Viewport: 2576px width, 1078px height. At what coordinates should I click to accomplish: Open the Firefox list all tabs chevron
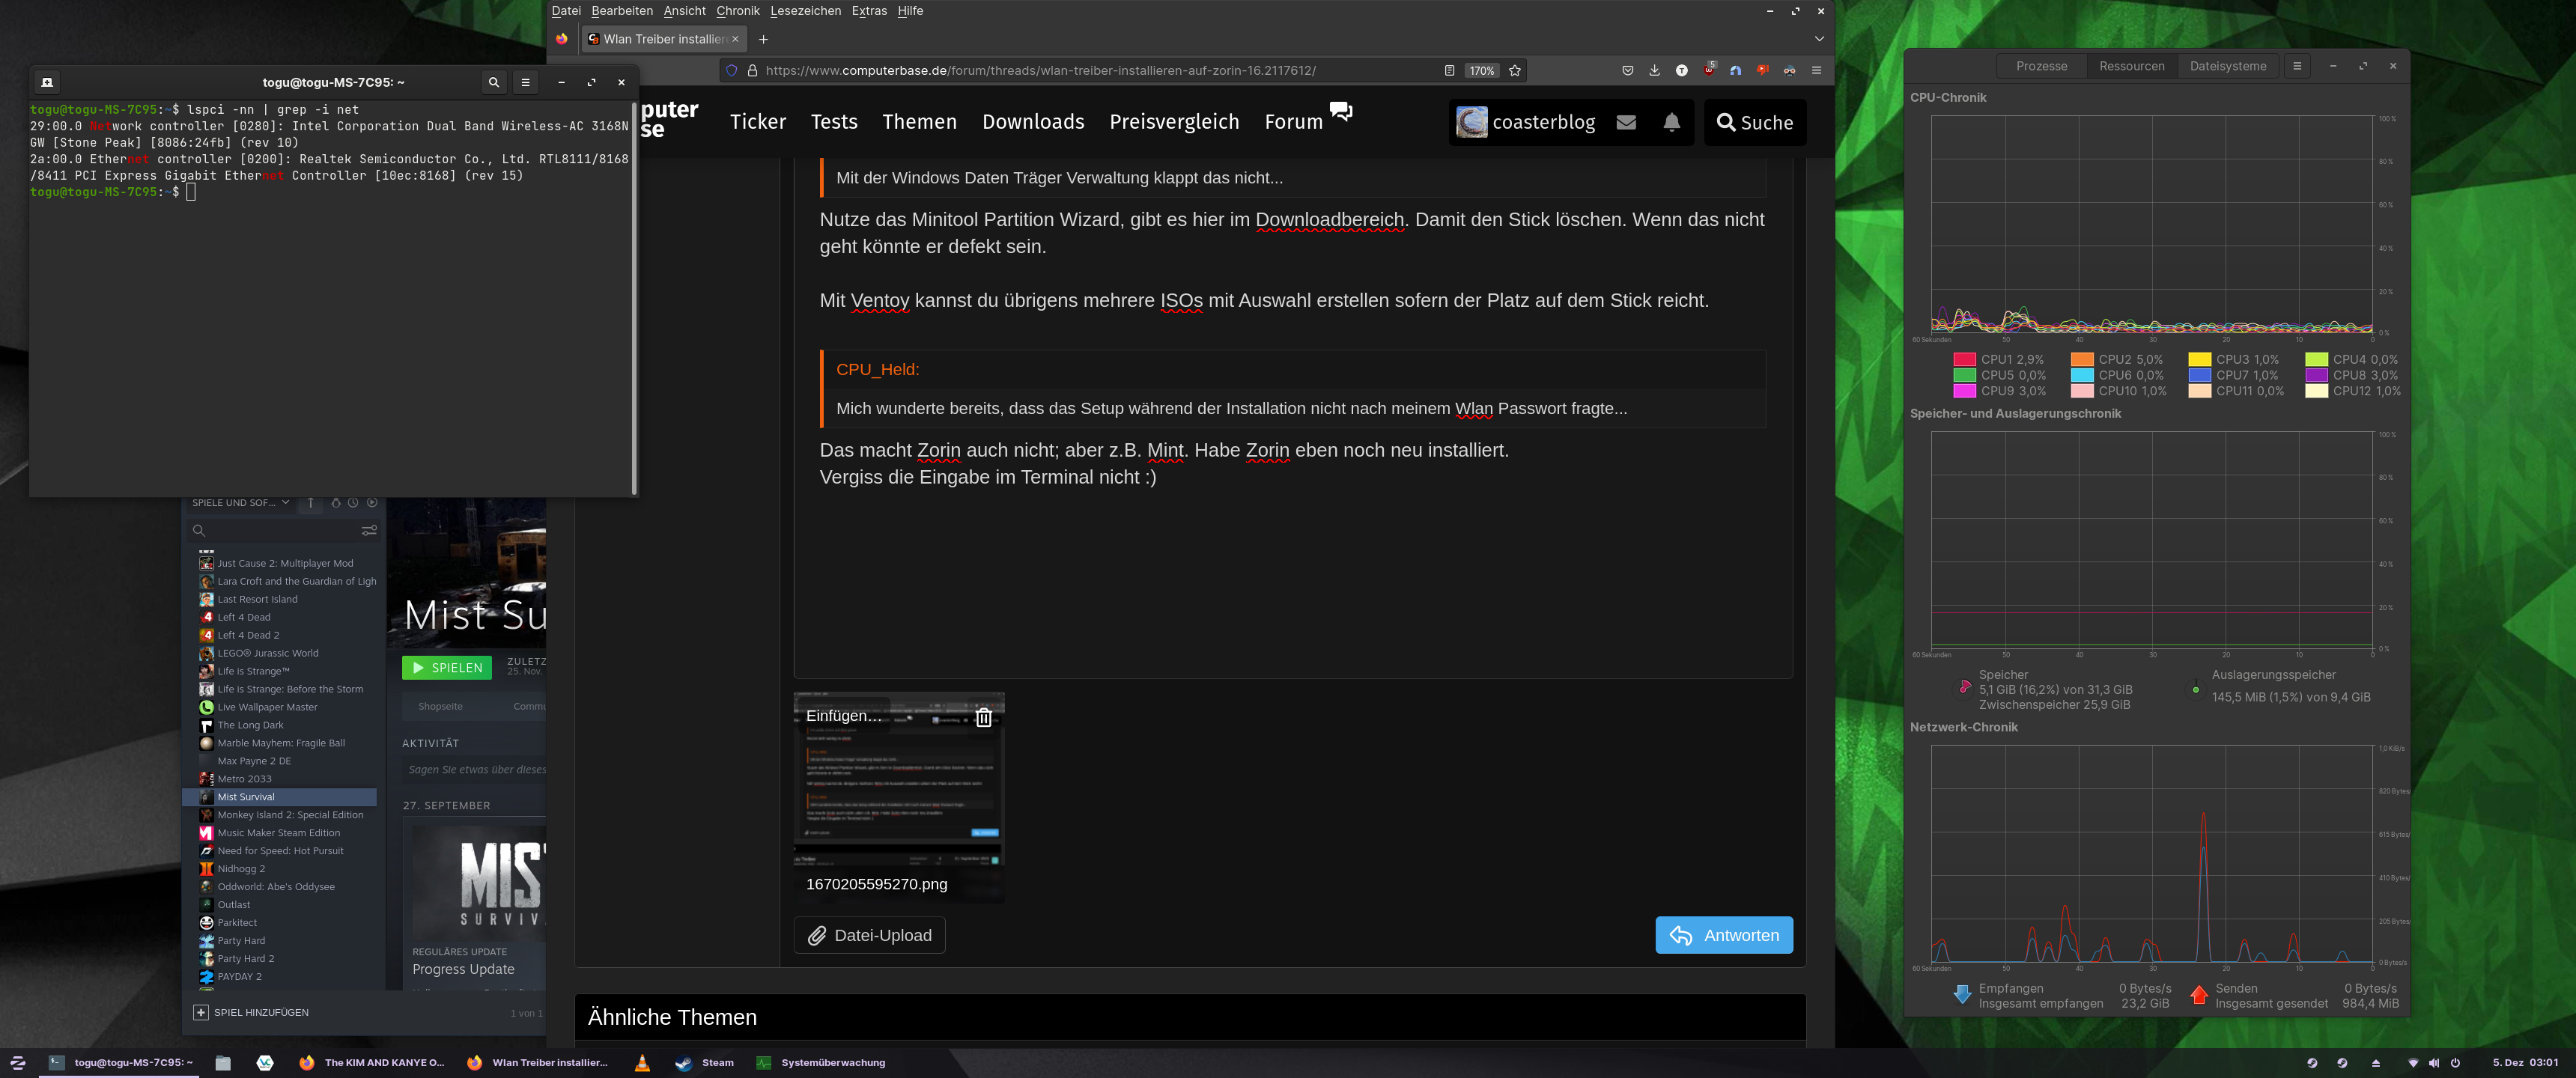pos(1819,39)
